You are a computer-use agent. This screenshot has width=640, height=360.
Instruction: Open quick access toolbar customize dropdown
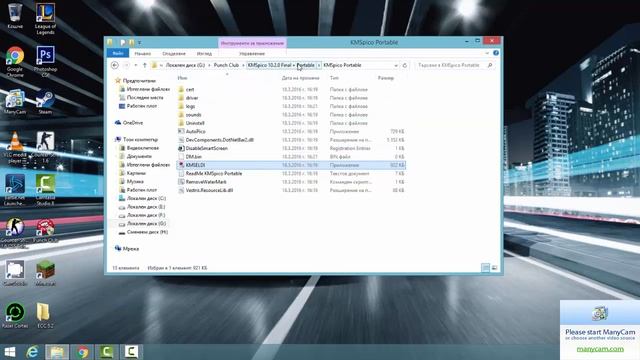pos(139,42)
